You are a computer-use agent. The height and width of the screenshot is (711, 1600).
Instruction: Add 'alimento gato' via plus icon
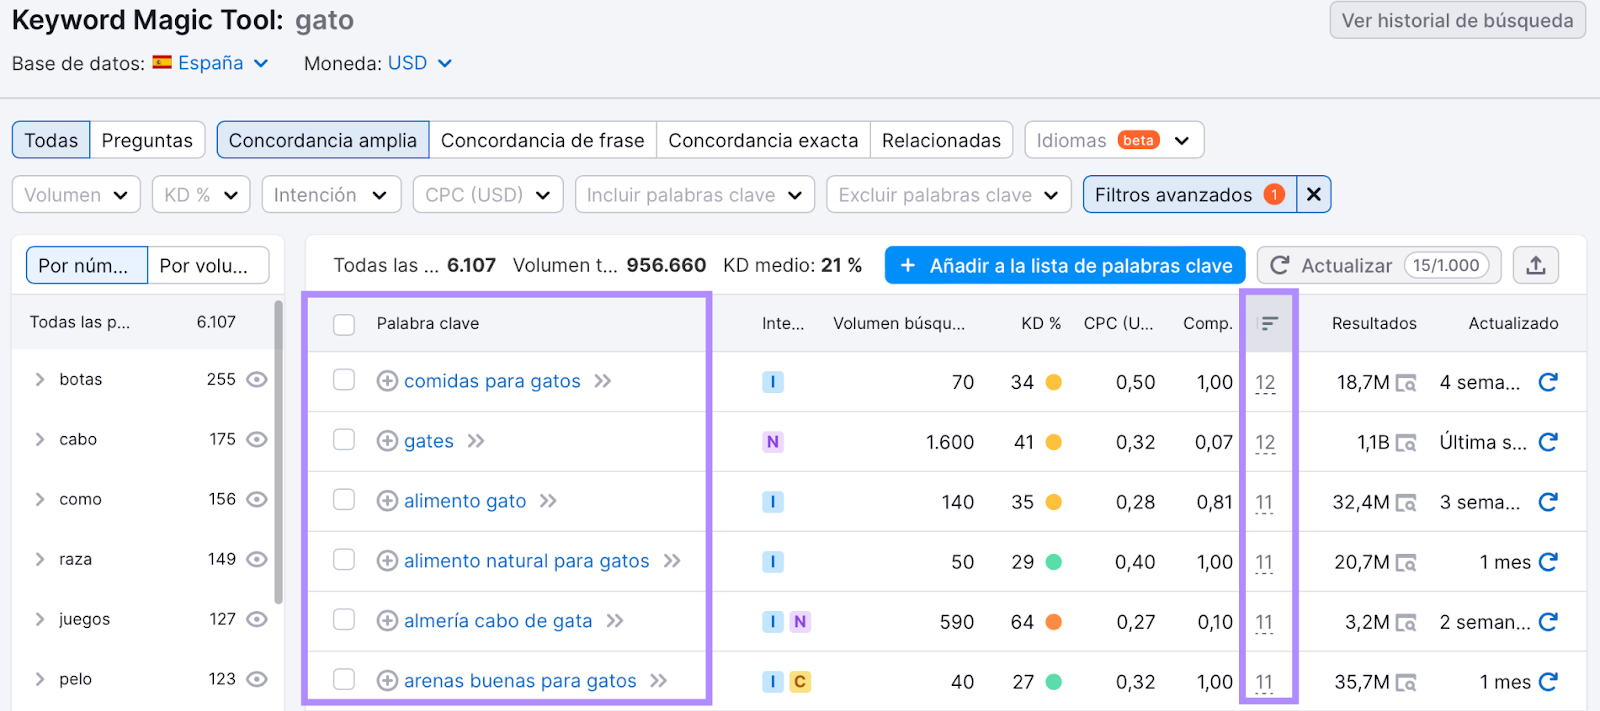click(x=387, y=501)
